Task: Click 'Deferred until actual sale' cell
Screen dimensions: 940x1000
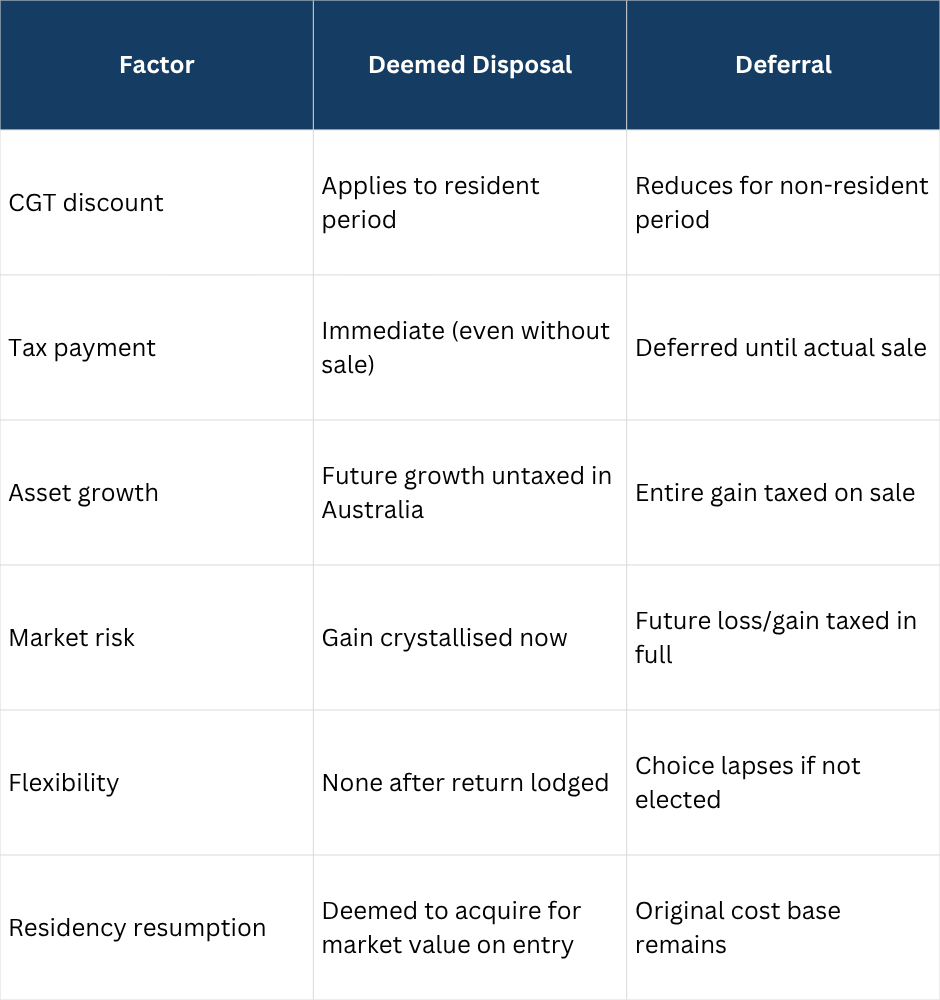Action: tap(781, 348)
